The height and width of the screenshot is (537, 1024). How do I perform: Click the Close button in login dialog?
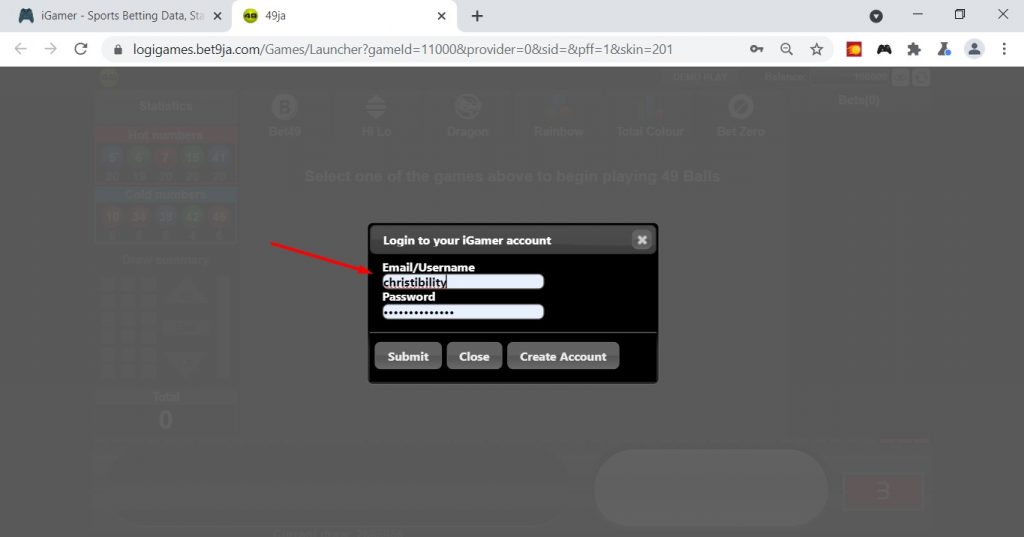click(x=474, y=356)
